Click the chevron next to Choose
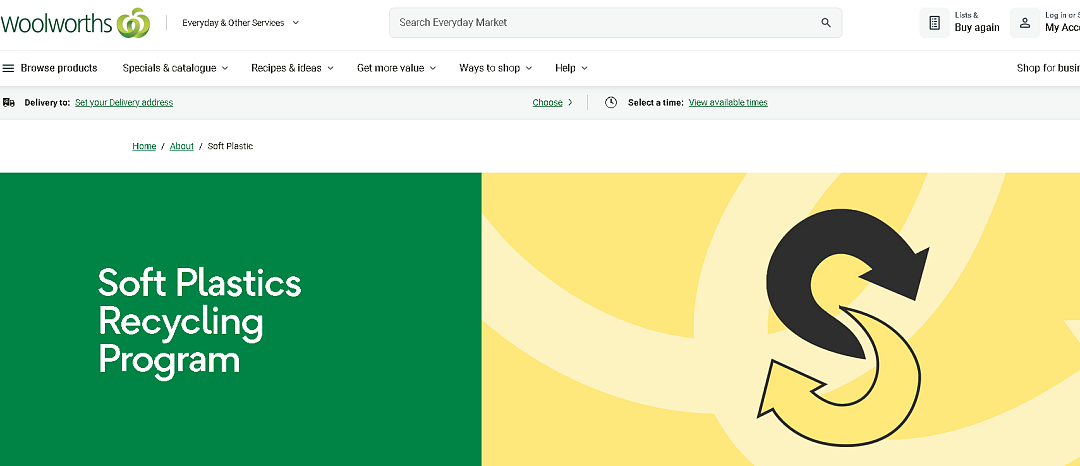The width and height of the screenshot is (1080, 466). [x=570, y=103]
